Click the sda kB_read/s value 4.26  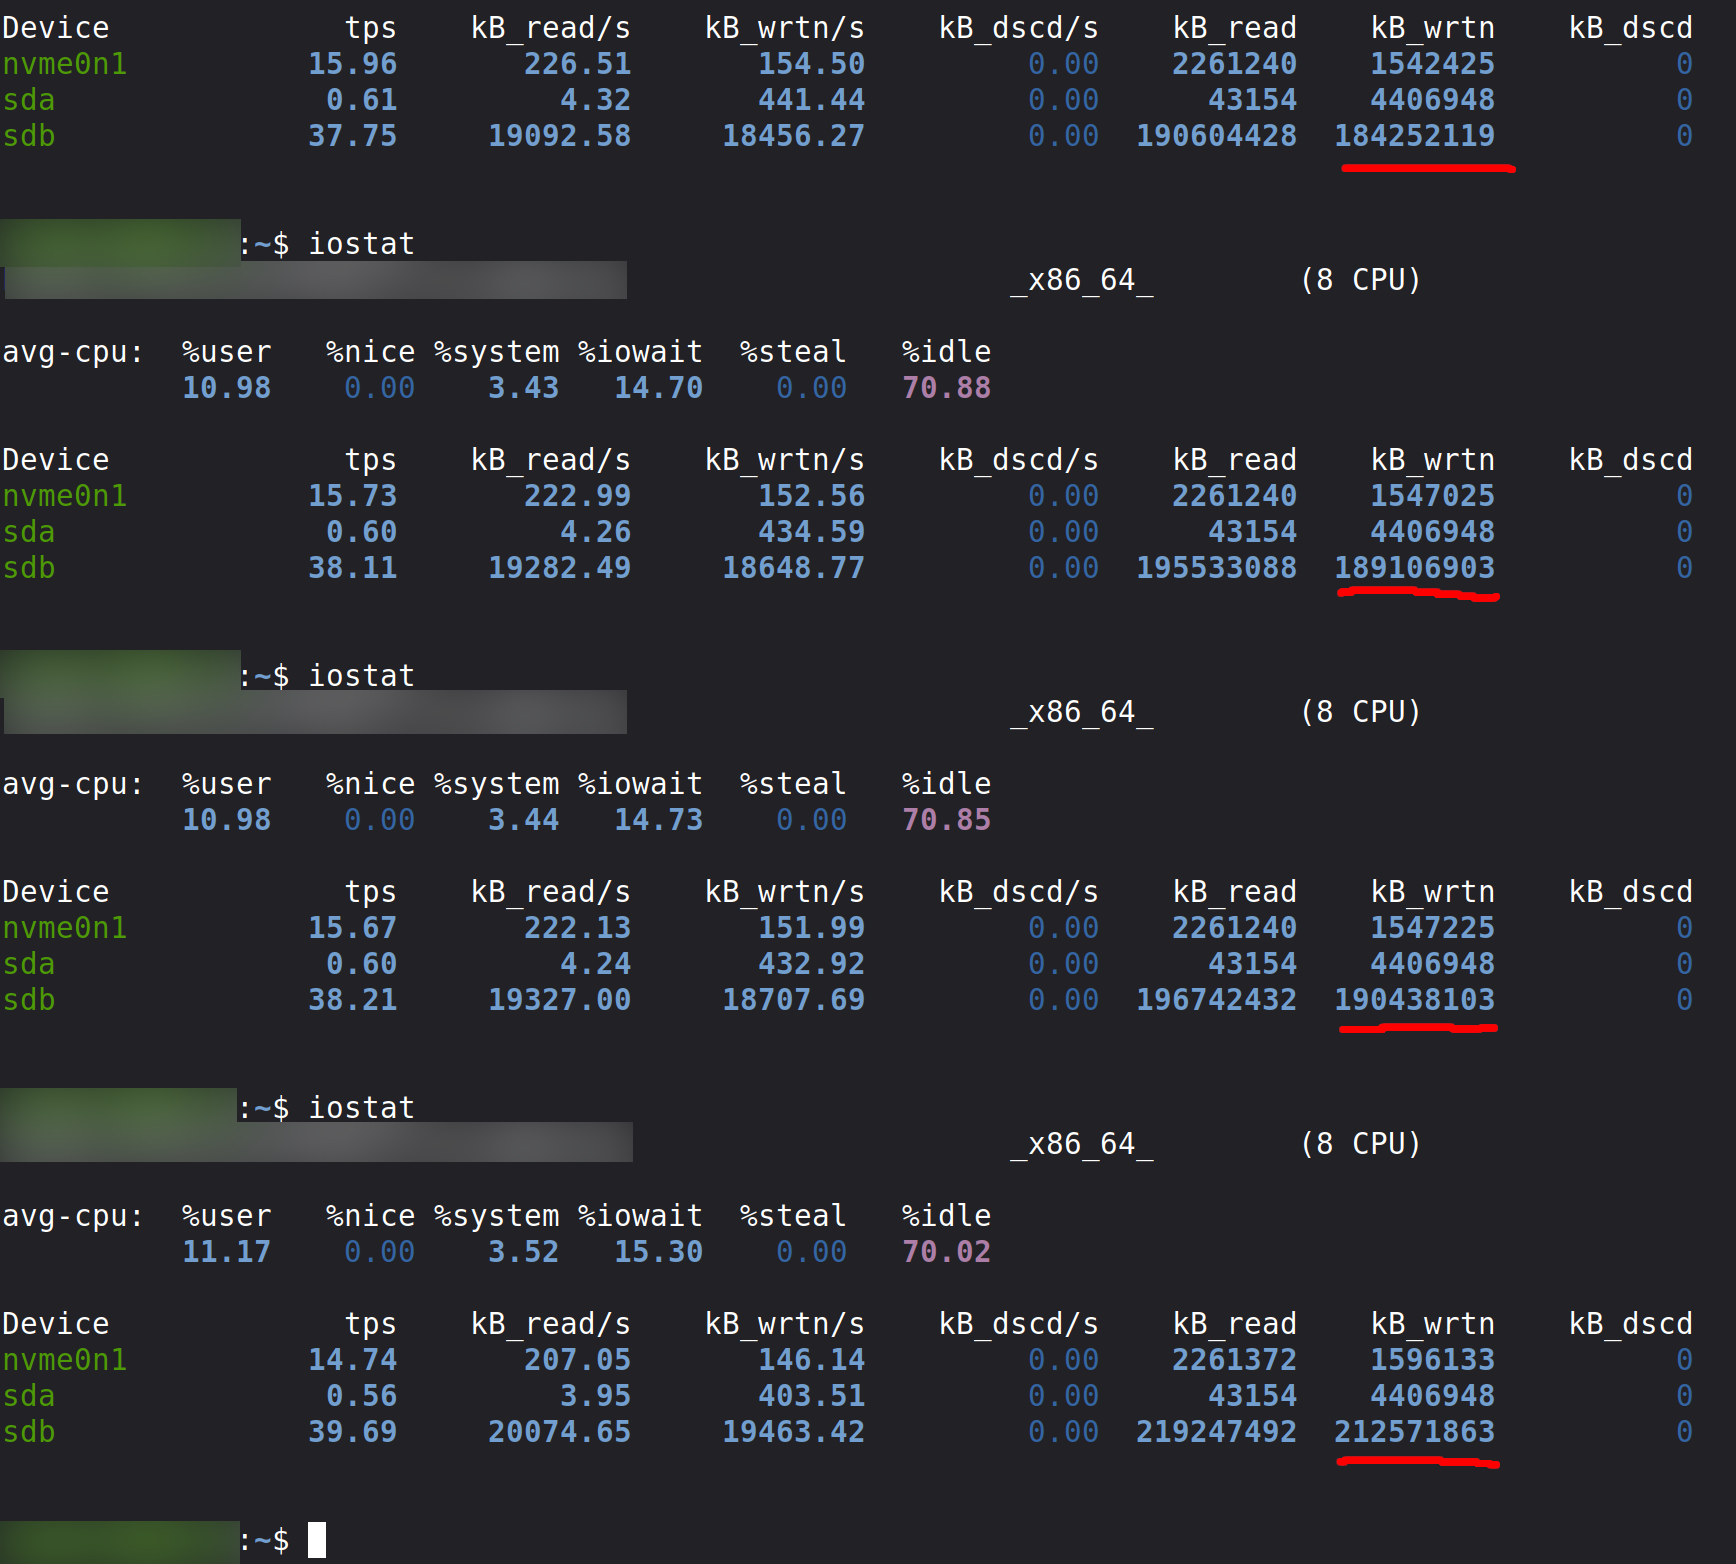click(595, 532)
